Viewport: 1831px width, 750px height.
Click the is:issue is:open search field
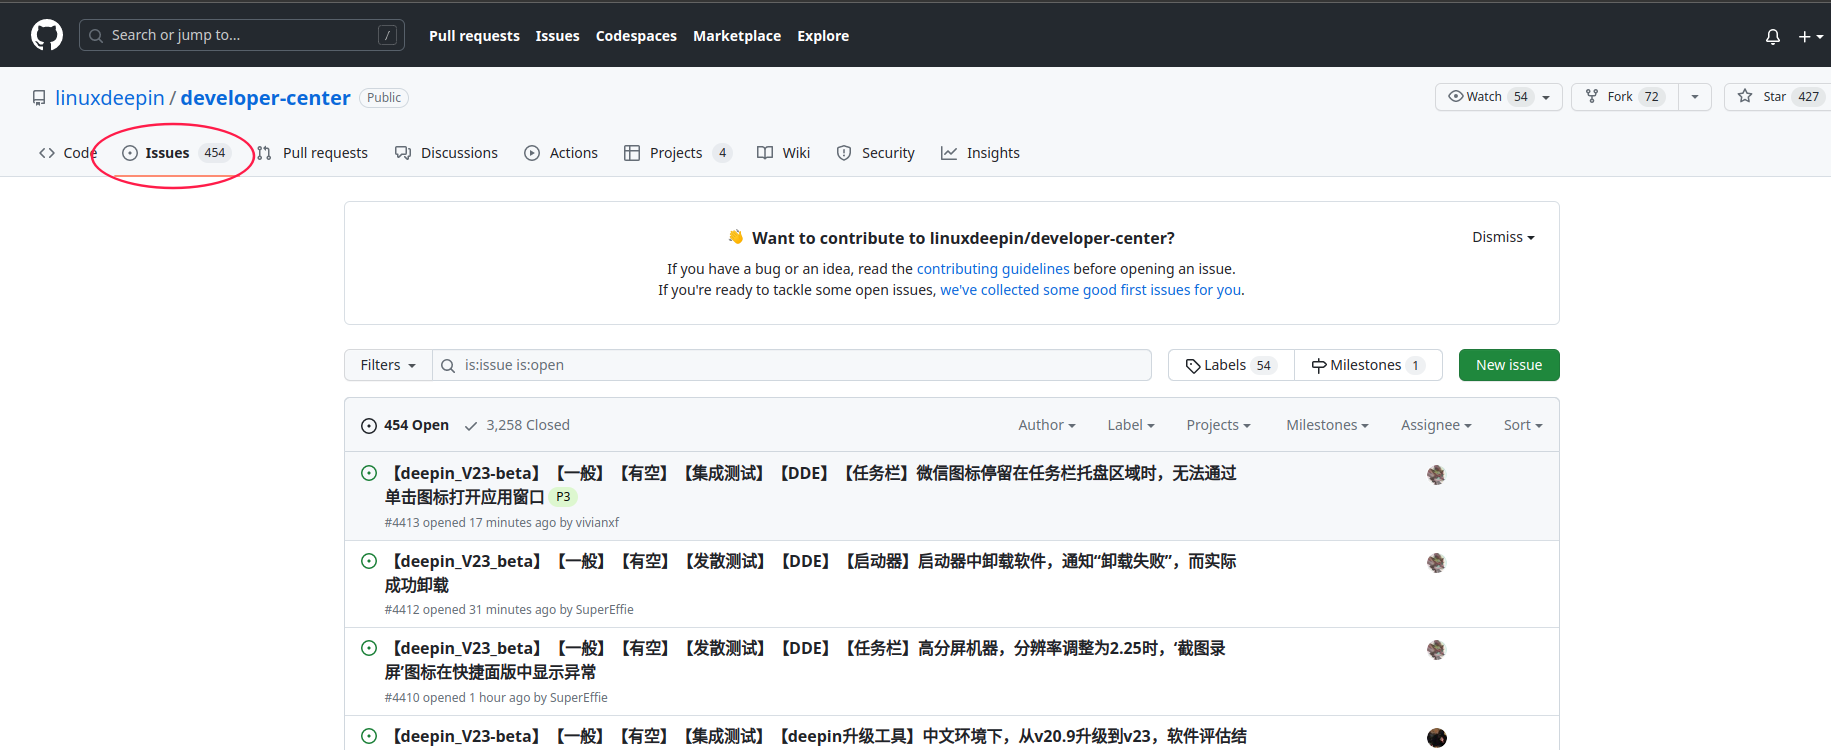pyautogui.click(x=792, y=365)
